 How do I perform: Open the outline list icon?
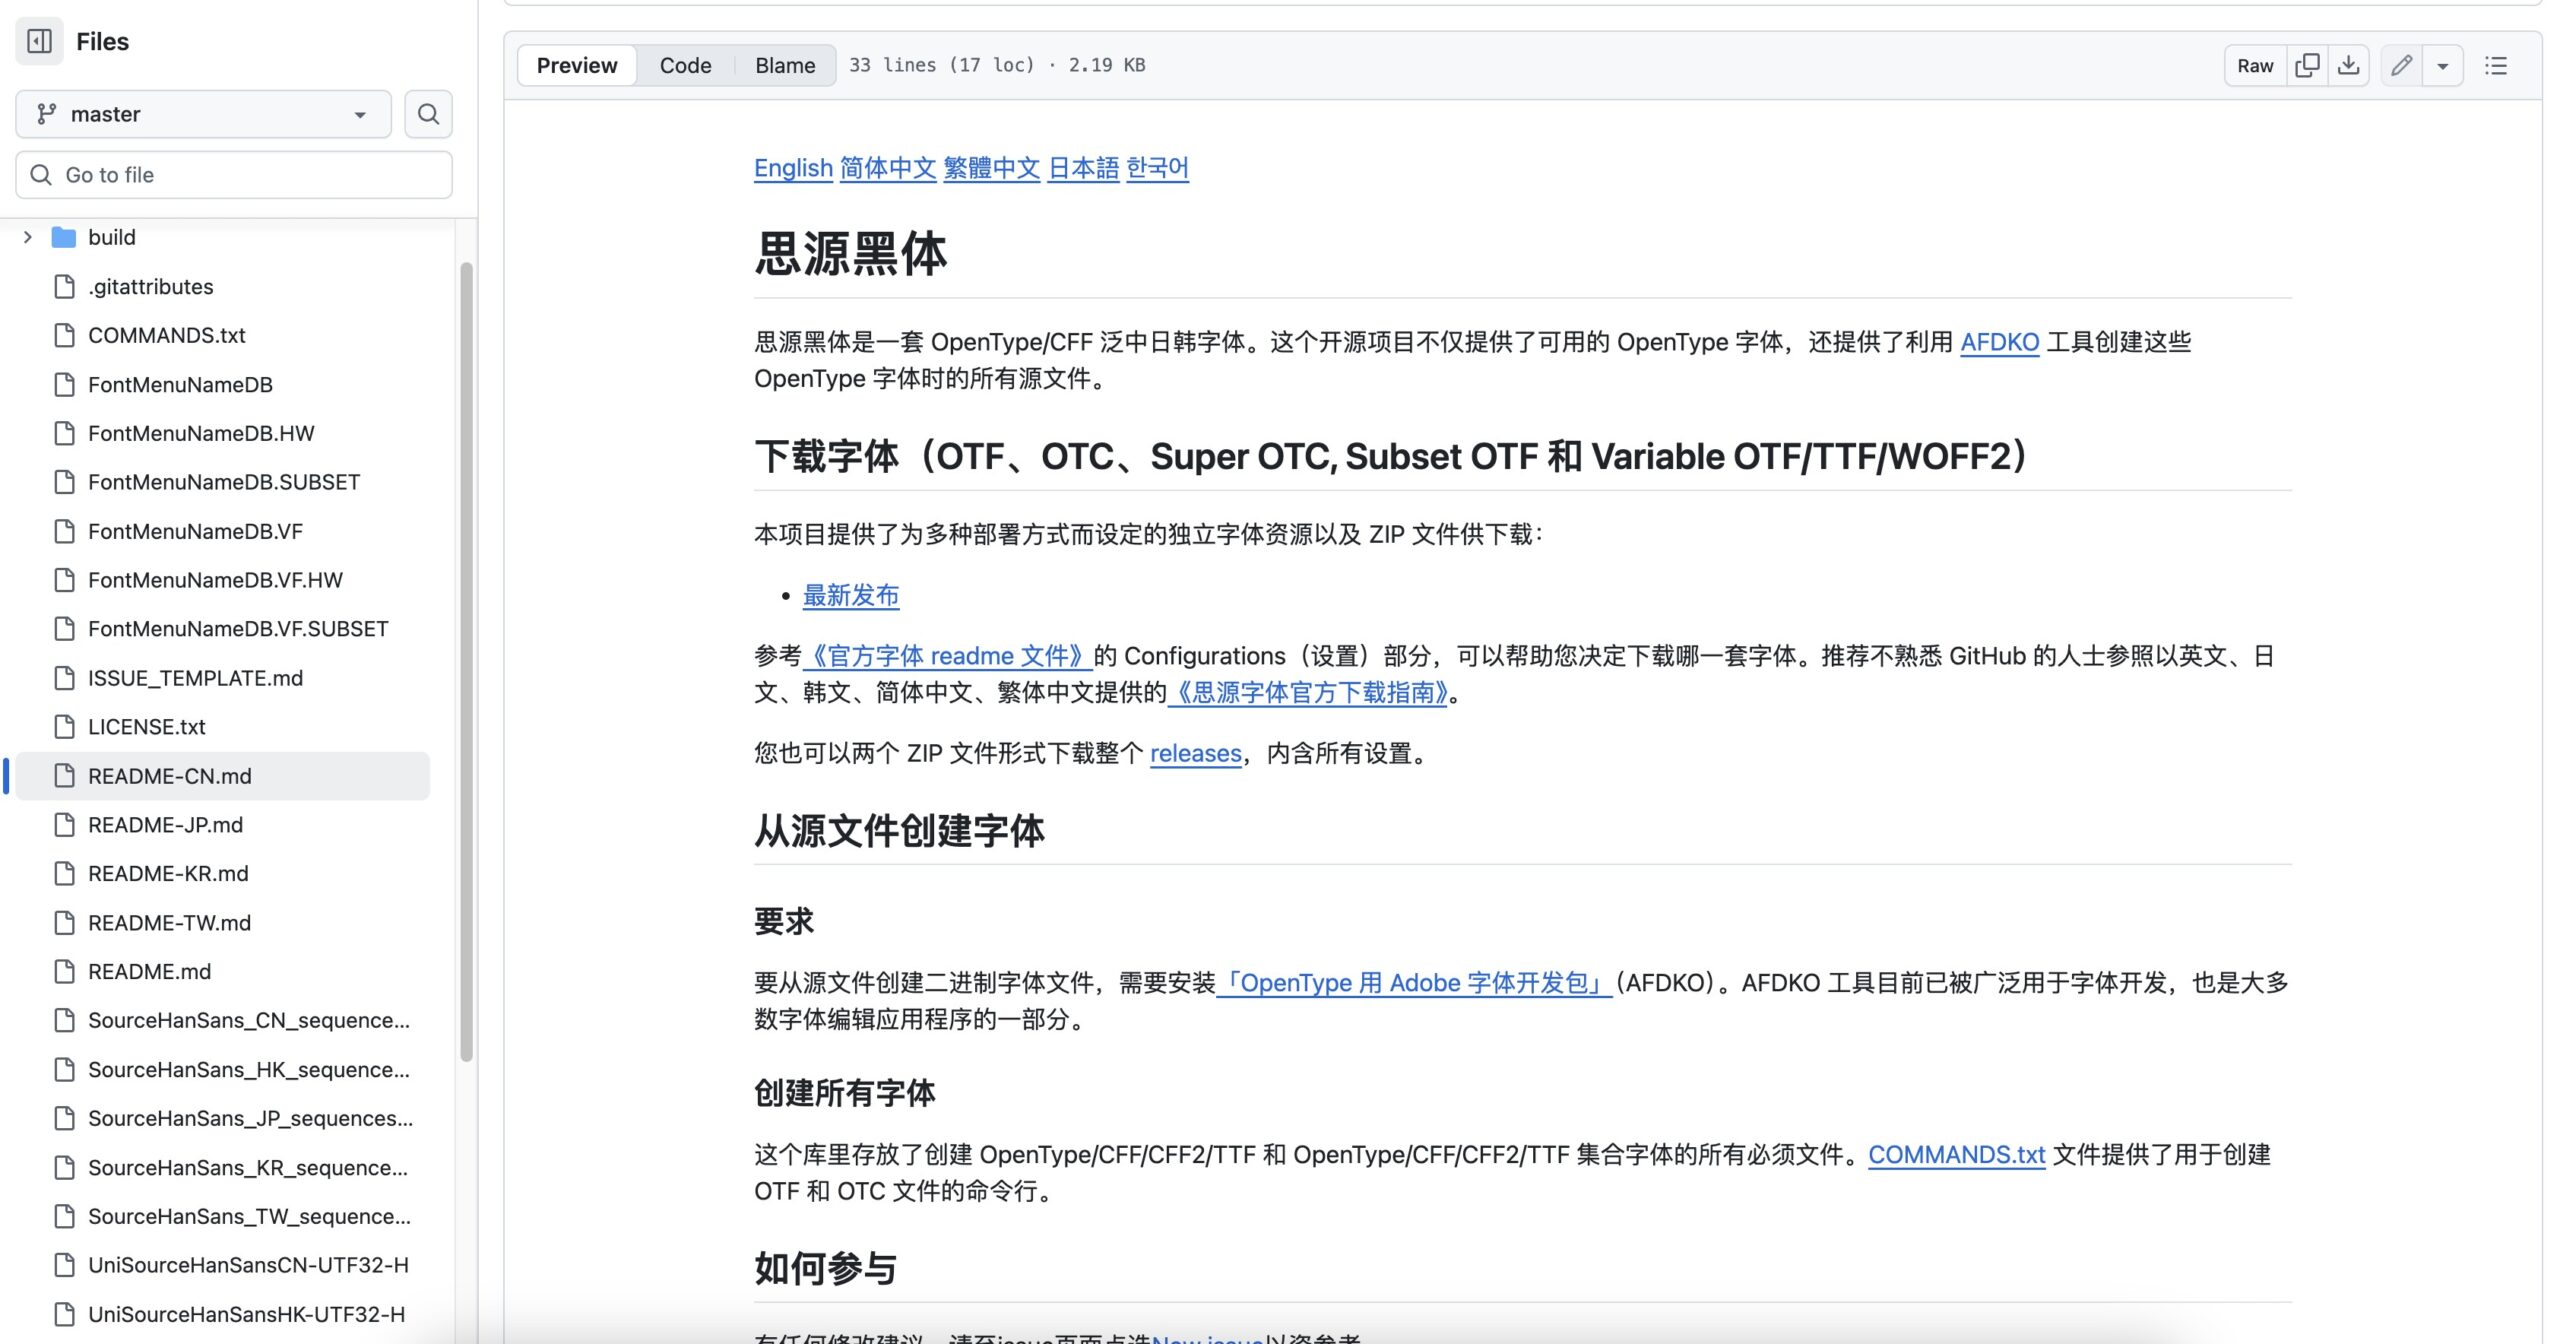click(x=2496, y=66)
